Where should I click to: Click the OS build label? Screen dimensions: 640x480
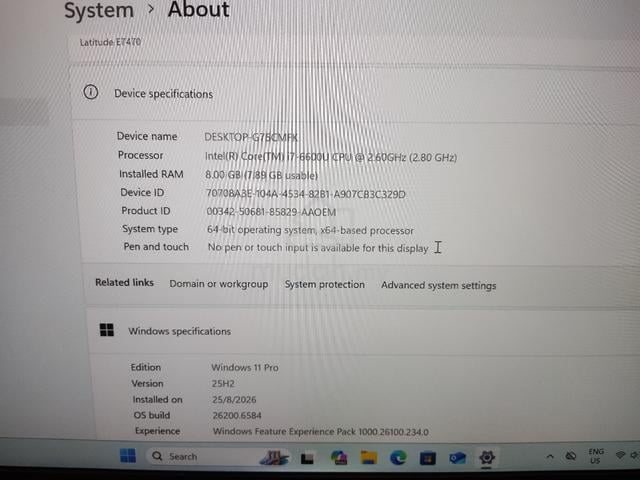click(x=151, y=415)
